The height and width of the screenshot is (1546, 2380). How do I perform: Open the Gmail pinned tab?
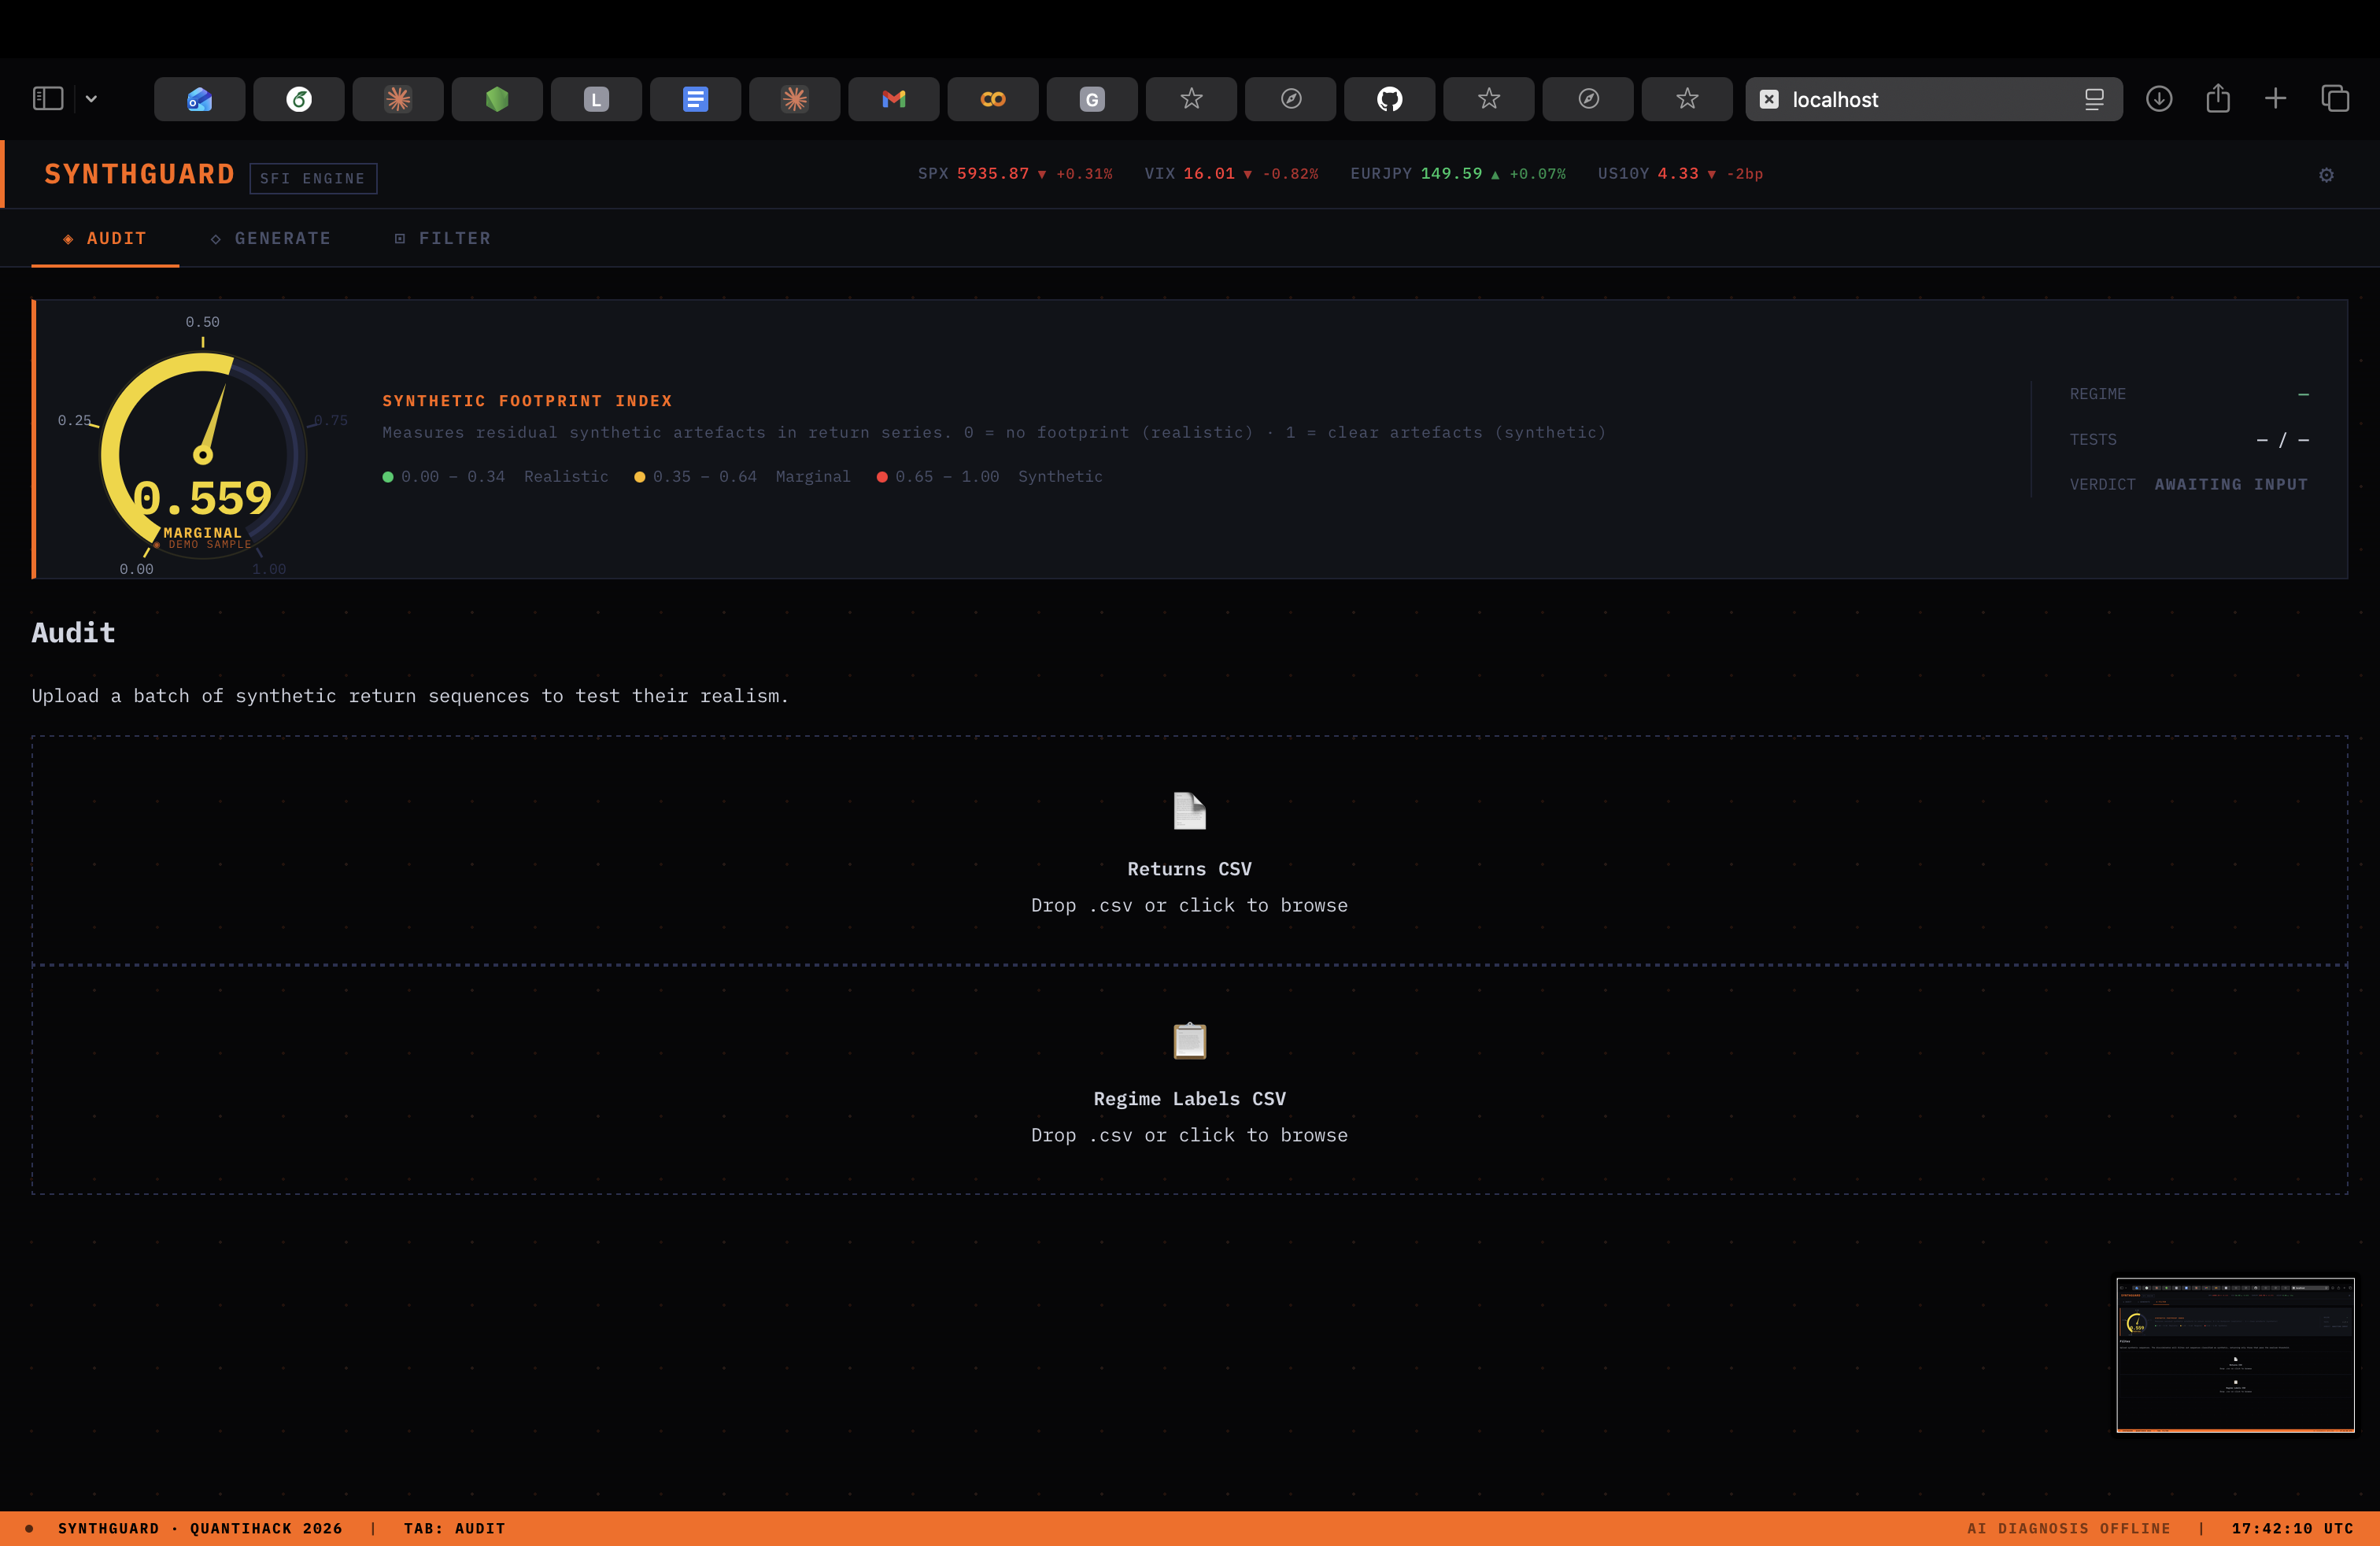(893, 99)
